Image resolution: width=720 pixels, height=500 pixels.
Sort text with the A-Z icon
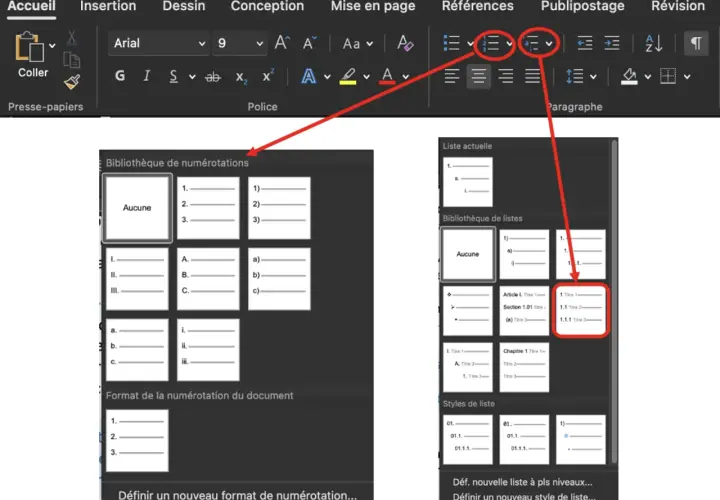[653, 43]
